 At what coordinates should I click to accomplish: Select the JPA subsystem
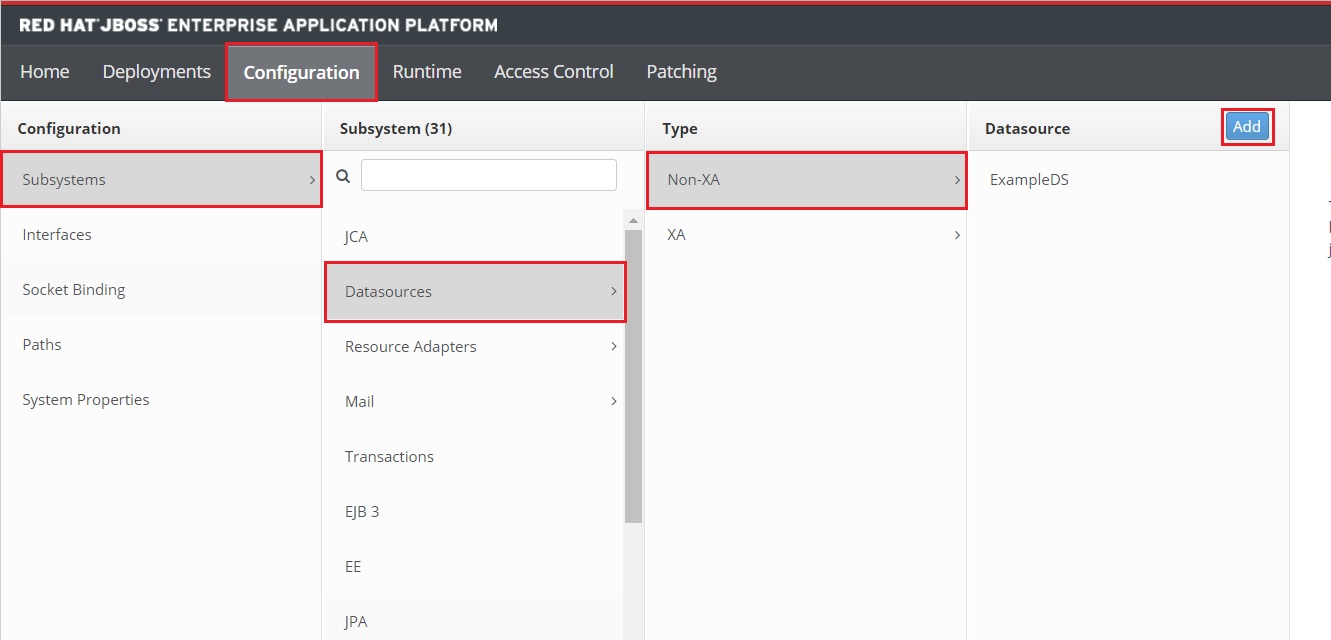pos(355,621)
